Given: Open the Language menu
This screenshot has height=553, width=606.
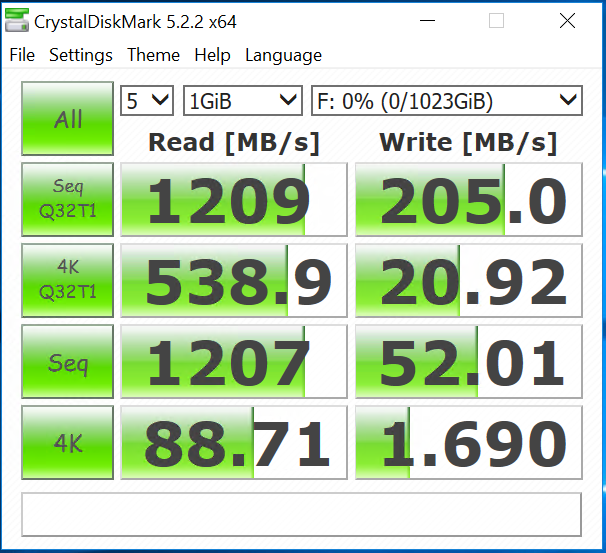Looking at the screenshot, I should click(x=283, y=55).
